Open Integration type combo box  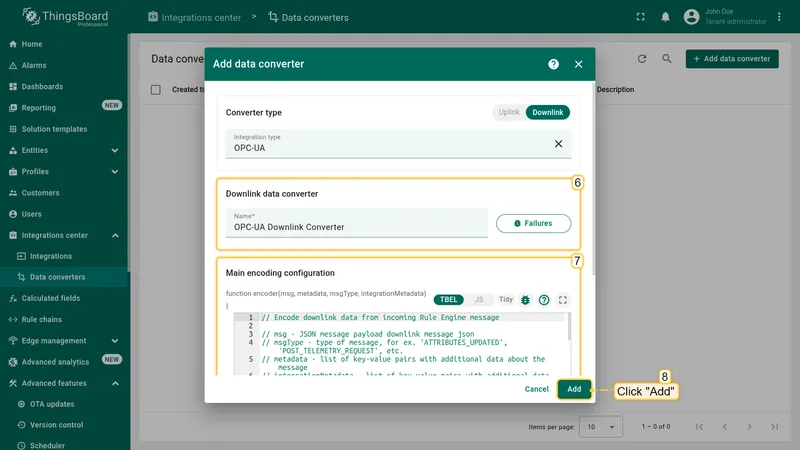pos(398,144)
